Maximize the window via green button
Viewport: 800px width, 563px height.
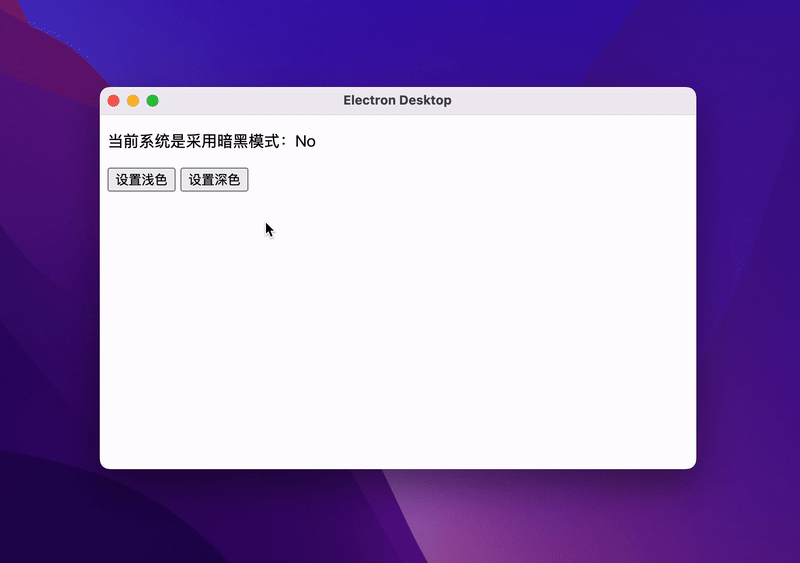pyautogui.click(x=153, y=101)
